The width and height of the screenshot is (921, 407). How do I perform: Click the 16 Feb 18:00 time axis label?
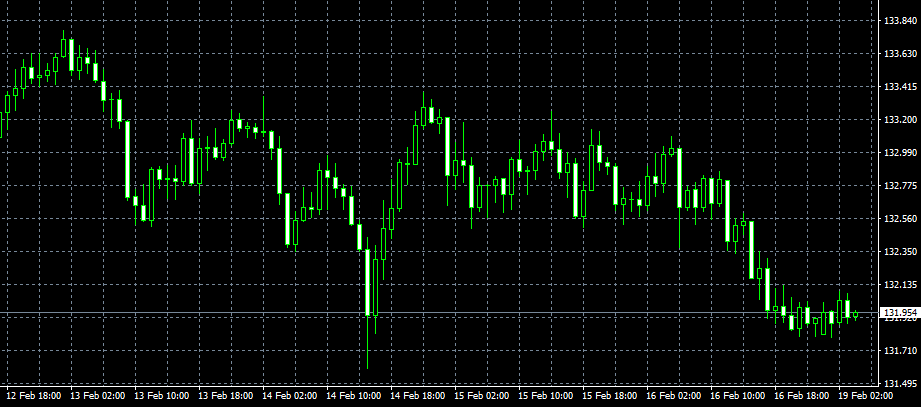coord(802,396)
